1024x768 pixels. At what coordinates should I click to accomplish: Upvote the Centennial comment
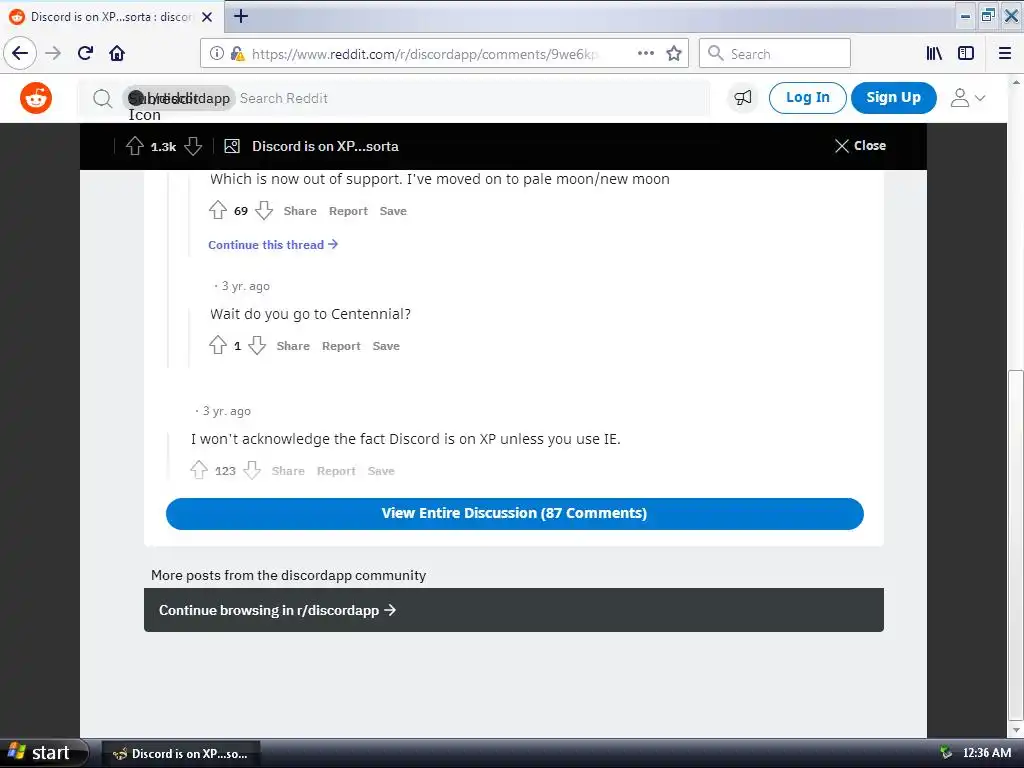pyautogui.click(x=217, y=345)
